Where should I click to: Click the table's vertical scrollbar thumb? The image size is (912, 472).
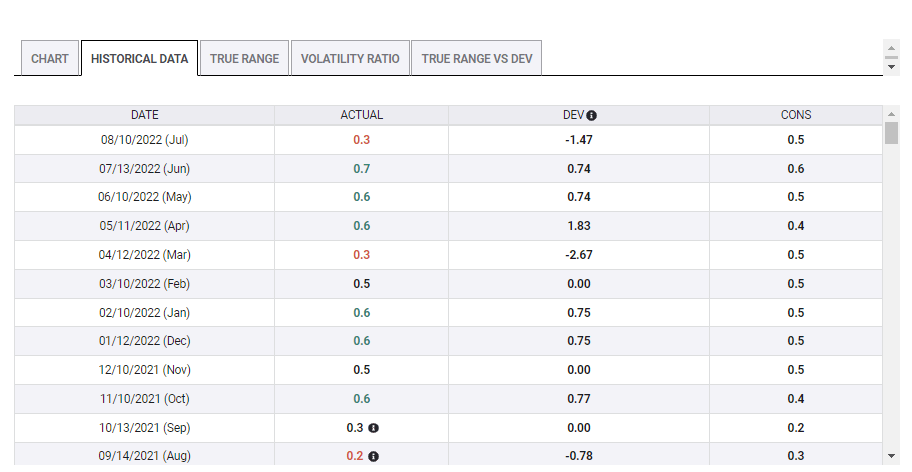point(891,133)
